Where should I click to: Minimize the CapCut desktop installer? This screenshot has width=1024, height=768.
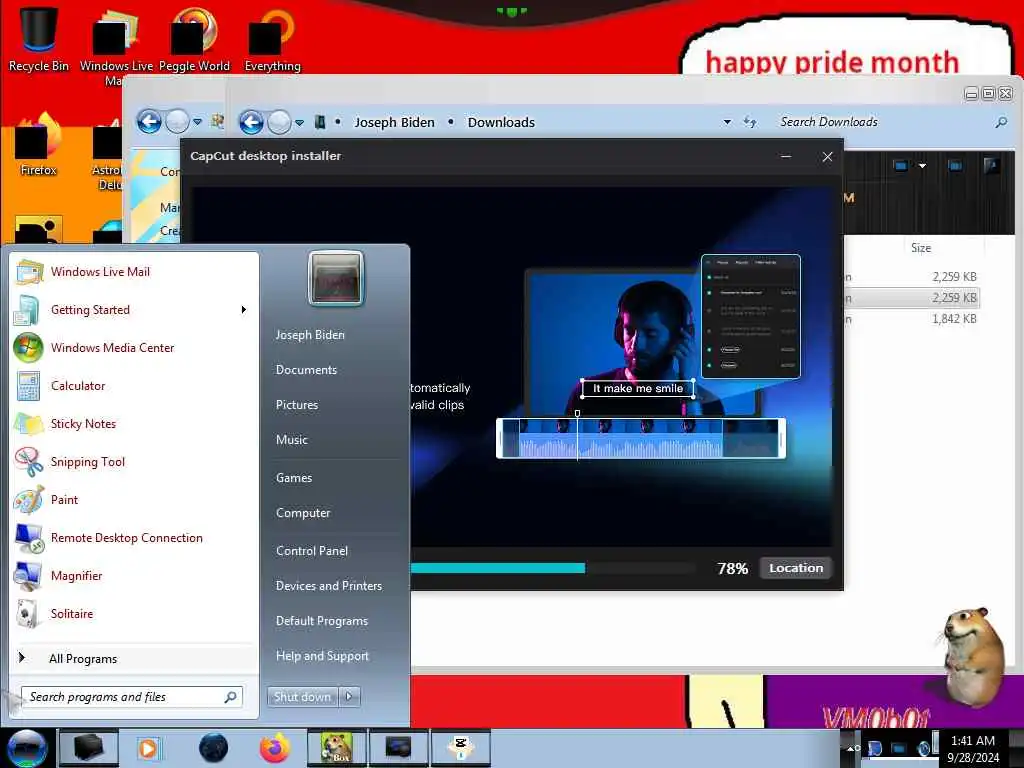click(786, 157)
